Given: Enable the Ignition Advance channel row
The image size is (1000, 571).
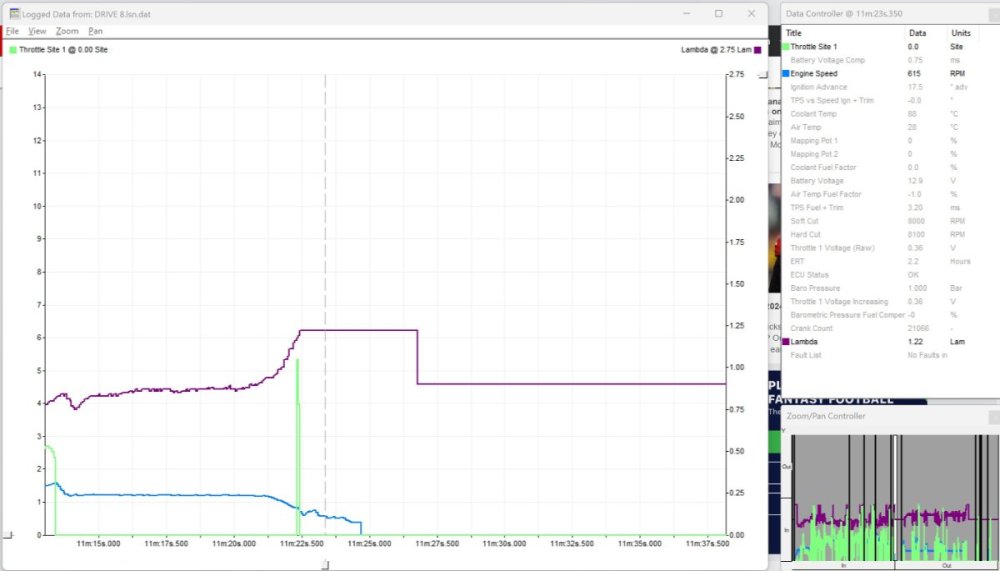Looking at the screenshot, I should (x=817, y=87).
